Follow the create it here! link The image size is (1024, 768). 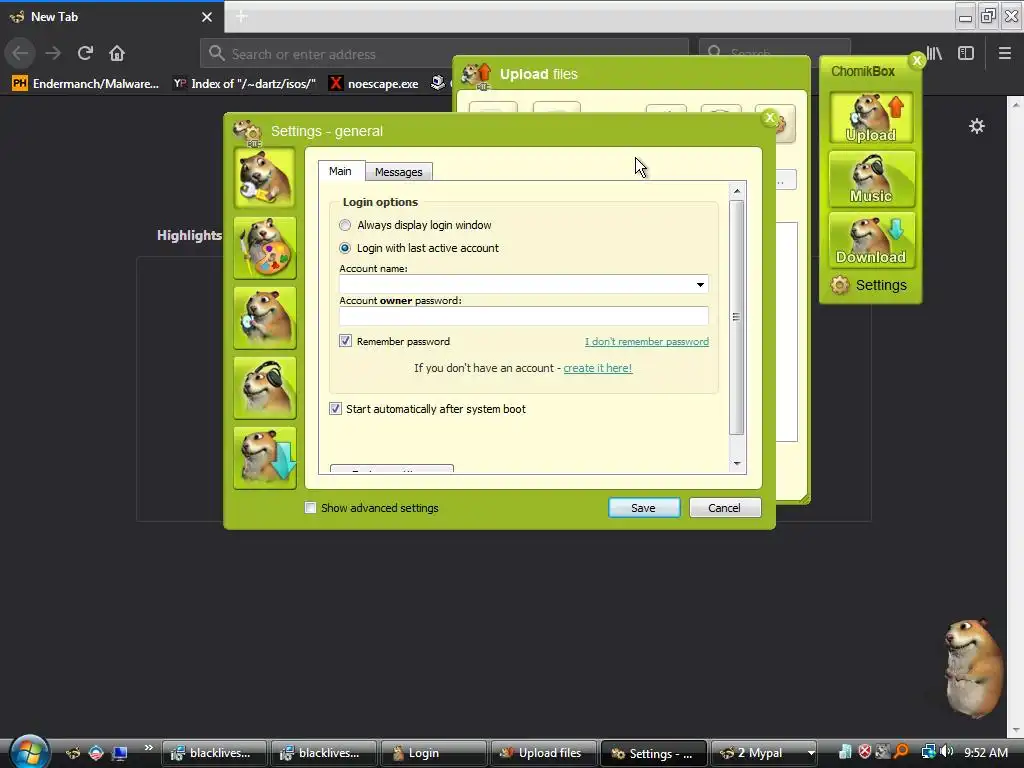tap(598, 368)
